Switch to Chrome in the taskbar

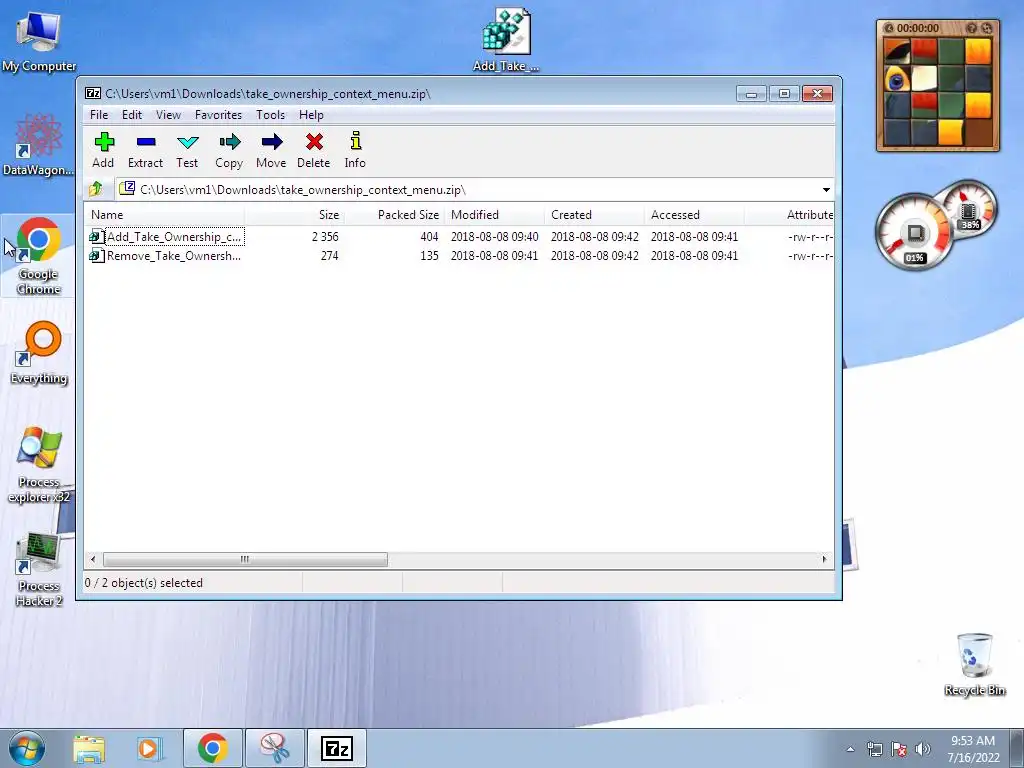point(213,748)
